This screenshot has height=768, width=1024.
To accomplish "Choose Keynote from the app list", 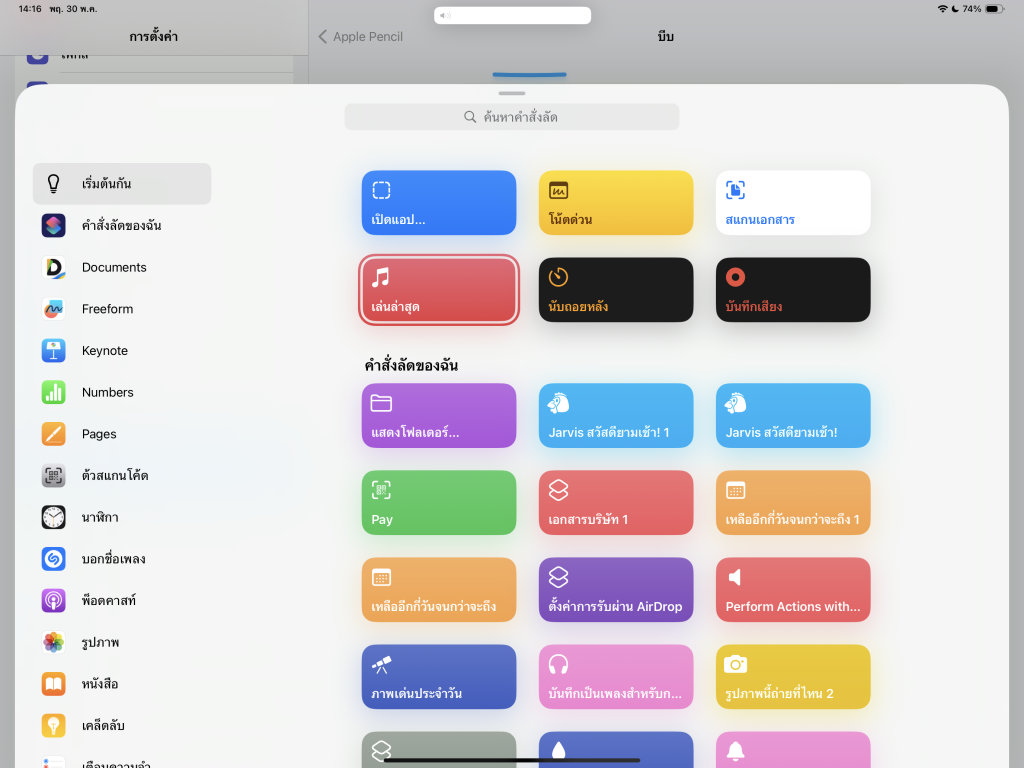I will point(104,351).
